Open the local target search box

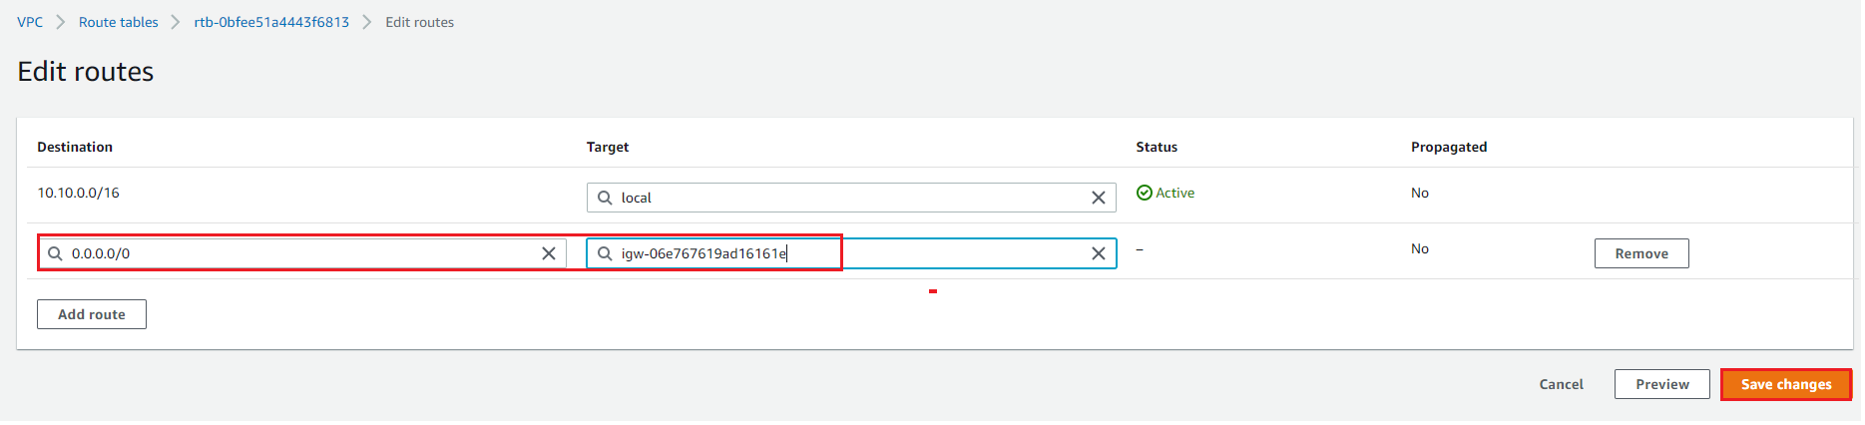click(851, 198)
